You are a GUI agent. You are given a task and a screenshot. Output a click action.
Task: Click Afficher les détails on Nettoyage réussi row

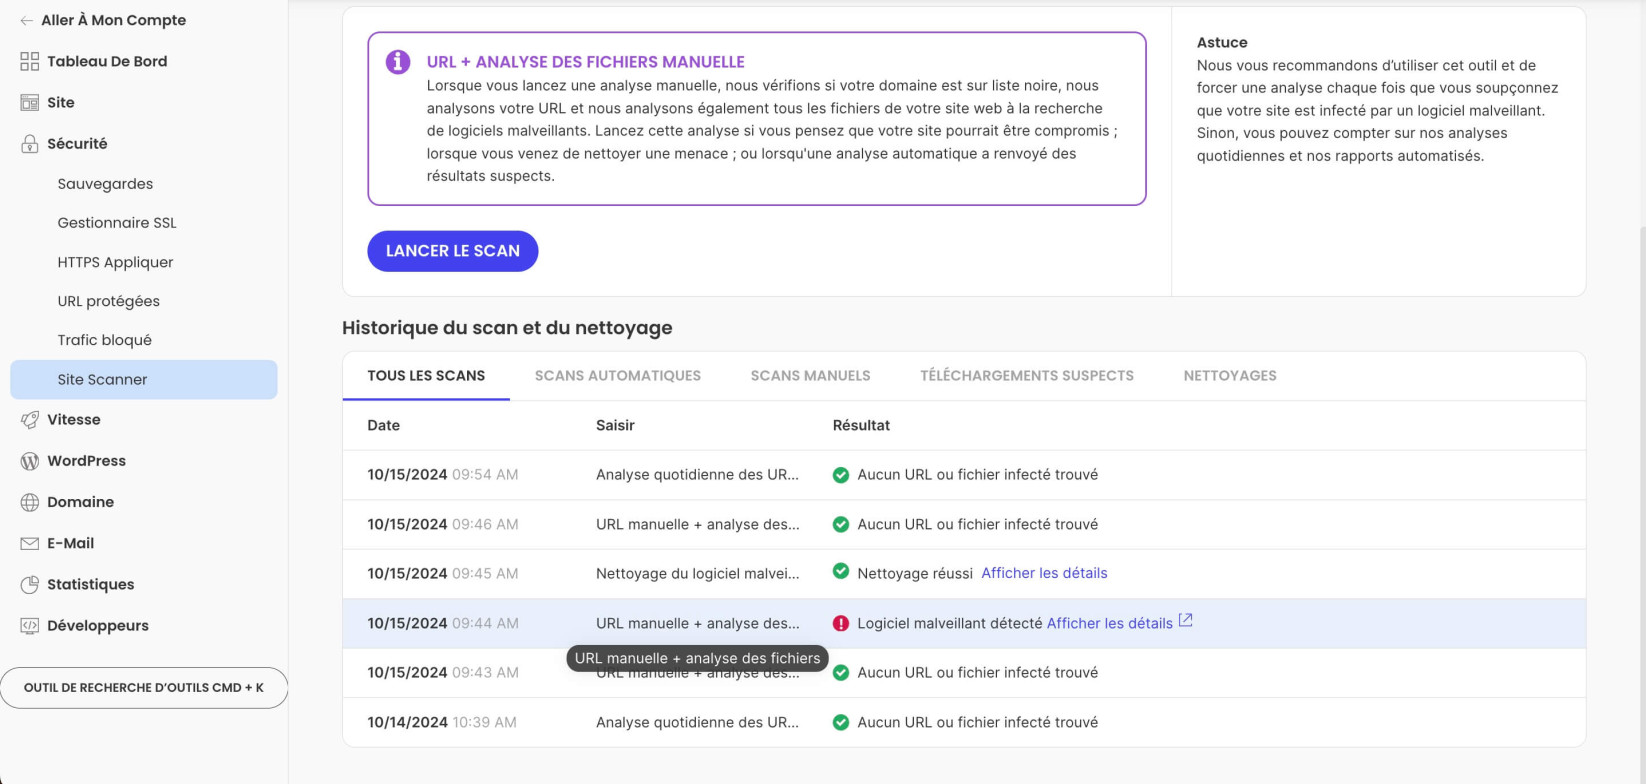point(1044,573)
